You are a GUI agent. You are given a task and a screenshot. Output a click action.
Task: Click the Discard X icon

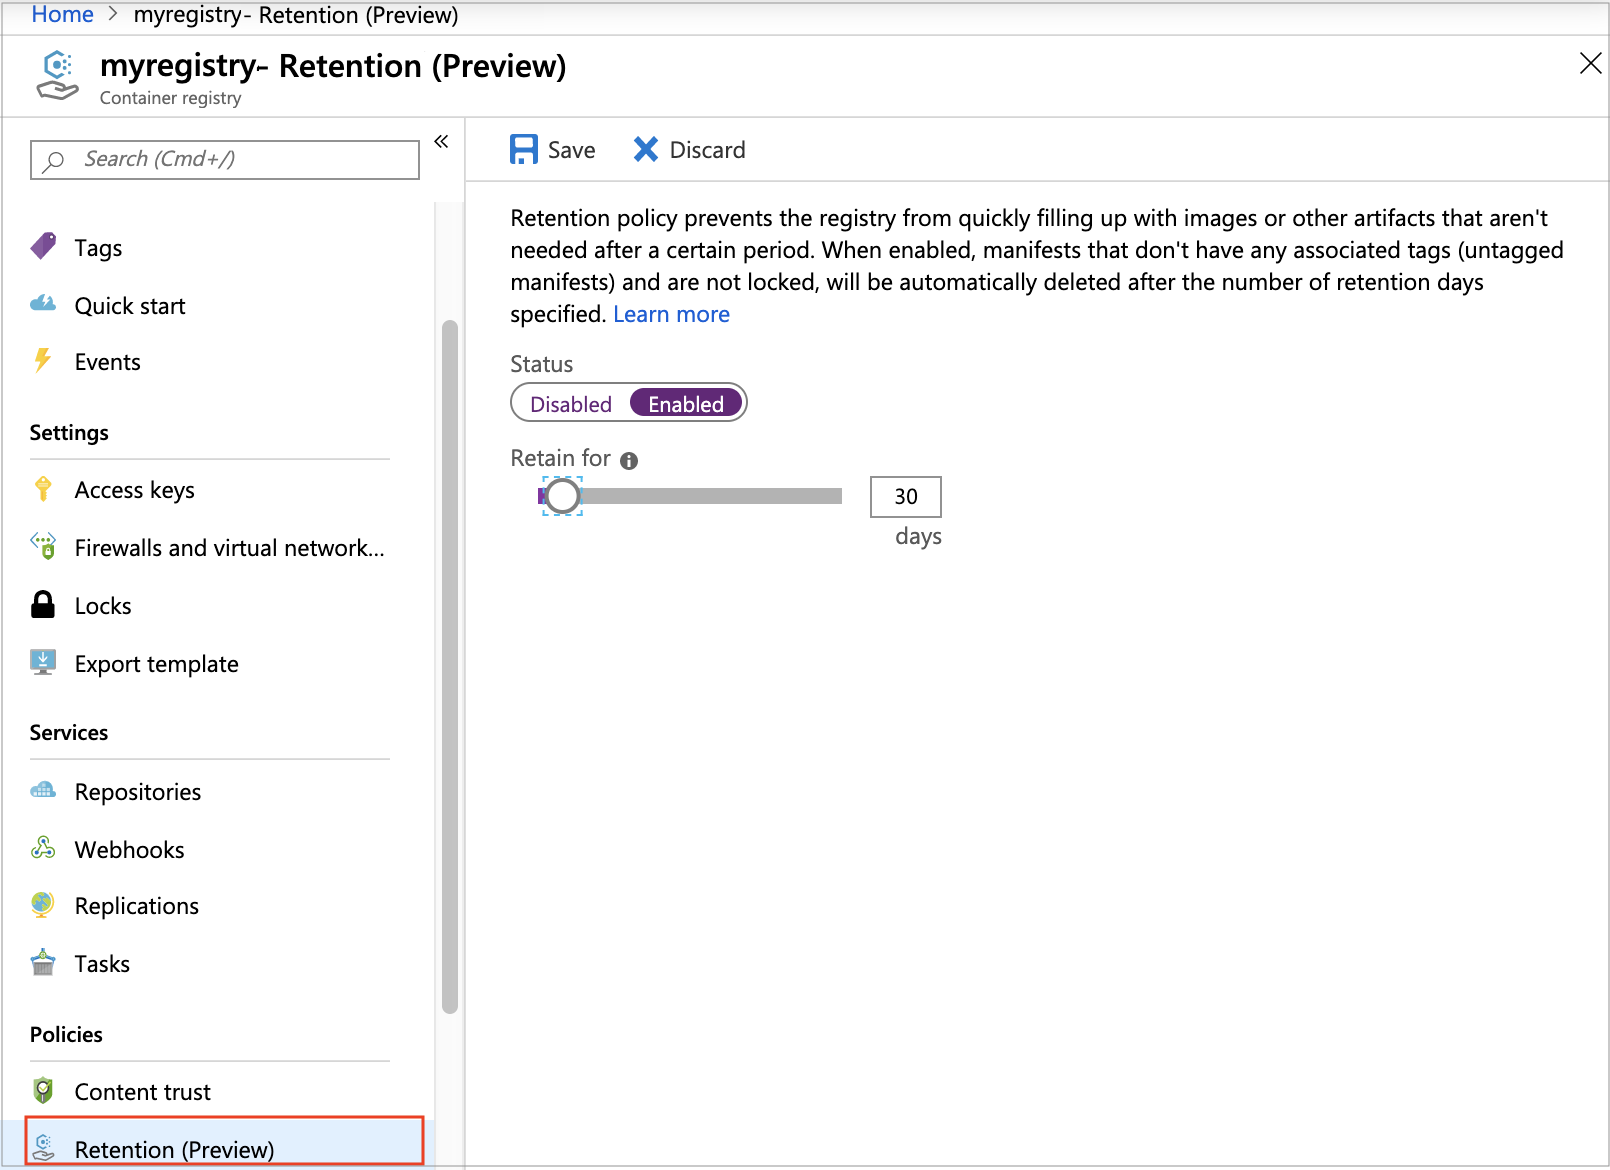[x=646, y=150]
